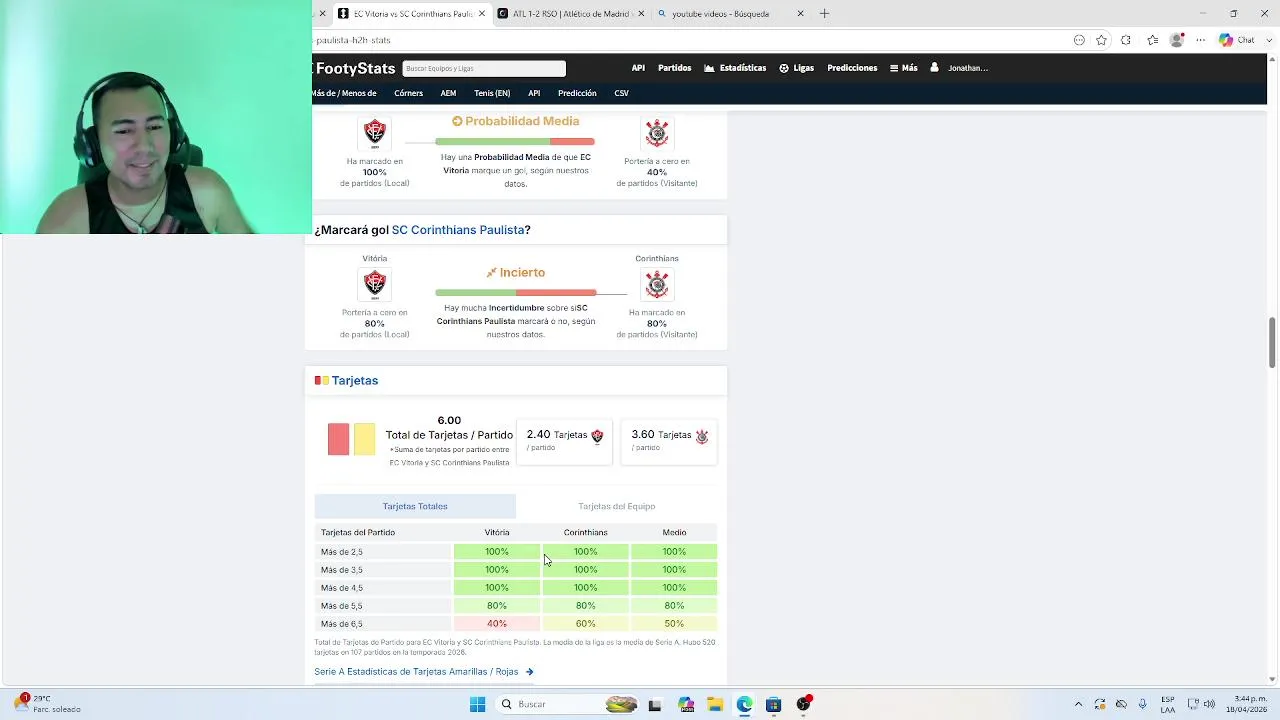Open File Explorer from the taskbar
Image resolution: width=1280 pixels, height=720 pixels.
(715, 704)
